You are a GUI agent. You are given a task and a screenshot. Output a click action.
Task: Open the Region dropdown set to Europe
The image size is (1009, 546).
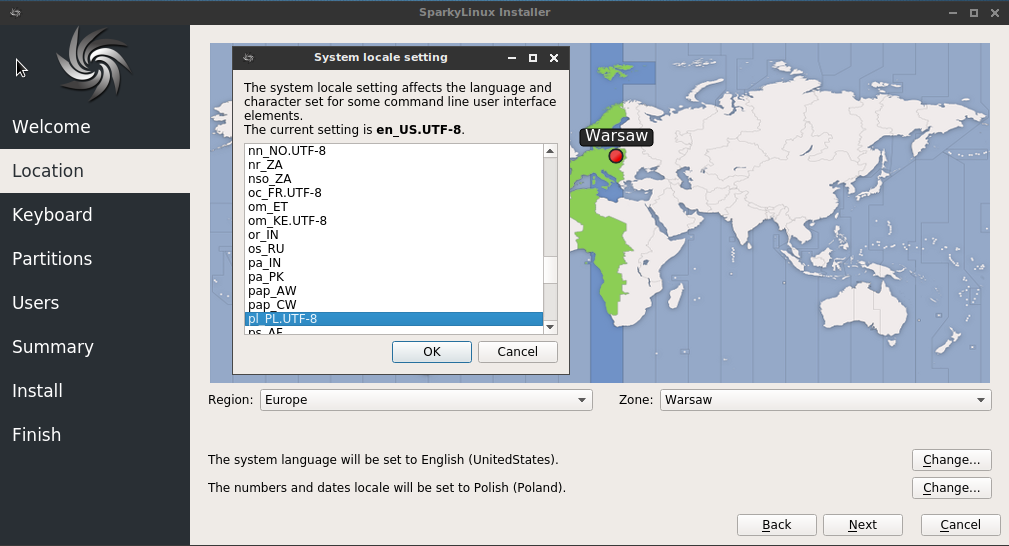tap(426, 400)
